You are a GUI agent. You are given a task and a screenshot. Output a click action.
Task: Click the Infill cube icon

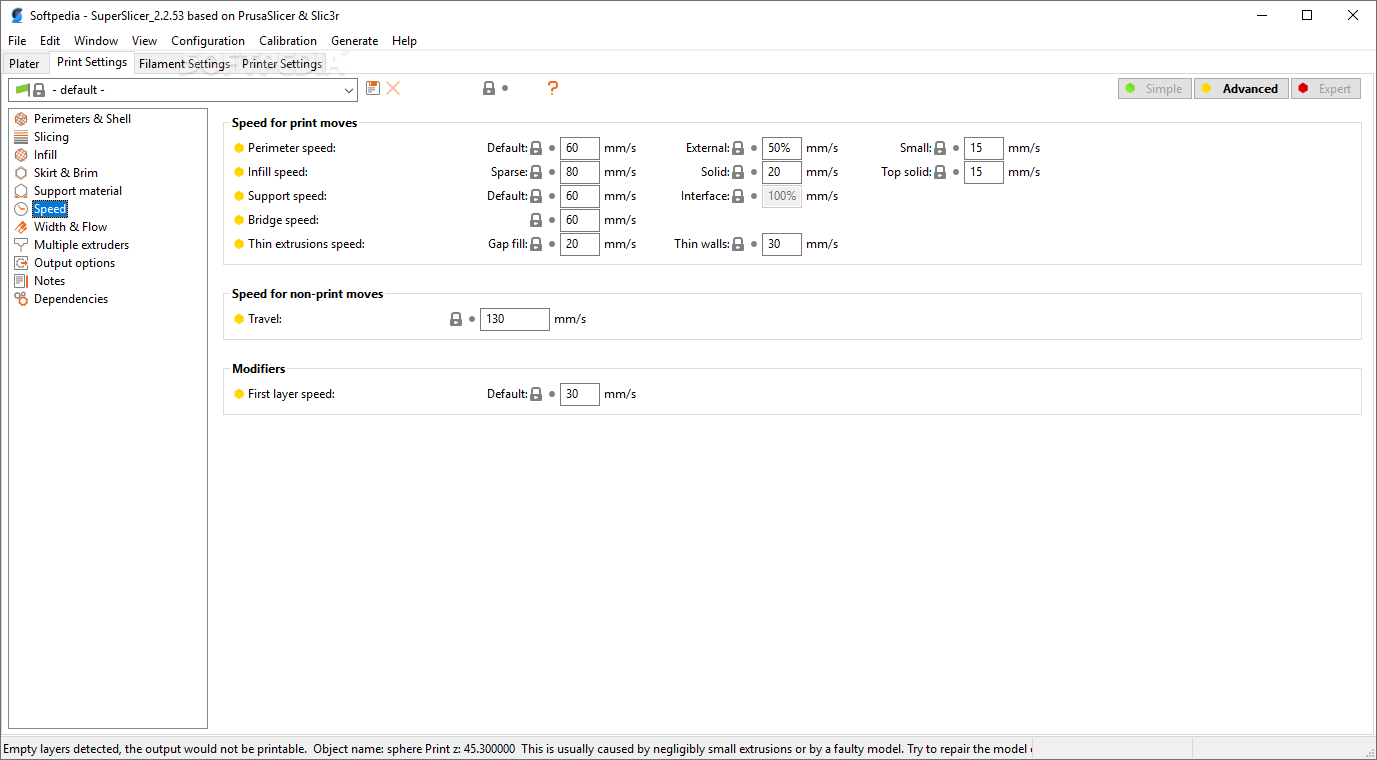pos(21,155)
